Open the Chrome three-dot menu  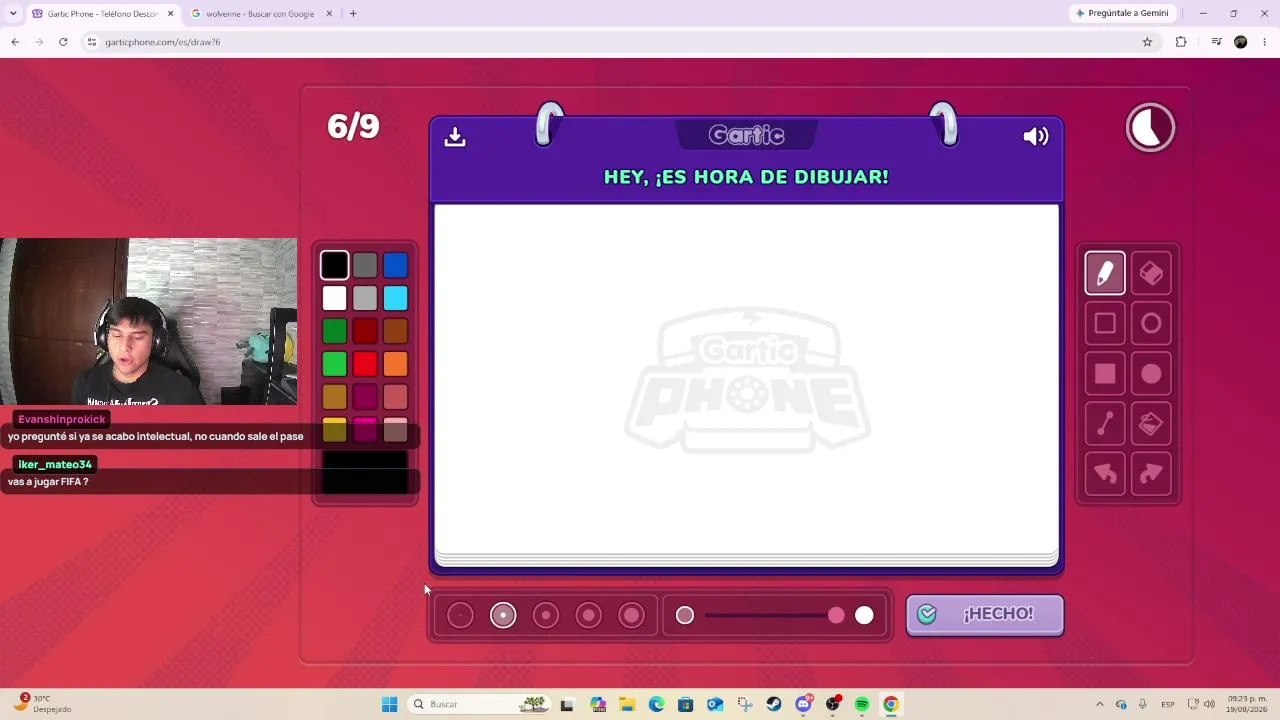(x=1265, y=42)
